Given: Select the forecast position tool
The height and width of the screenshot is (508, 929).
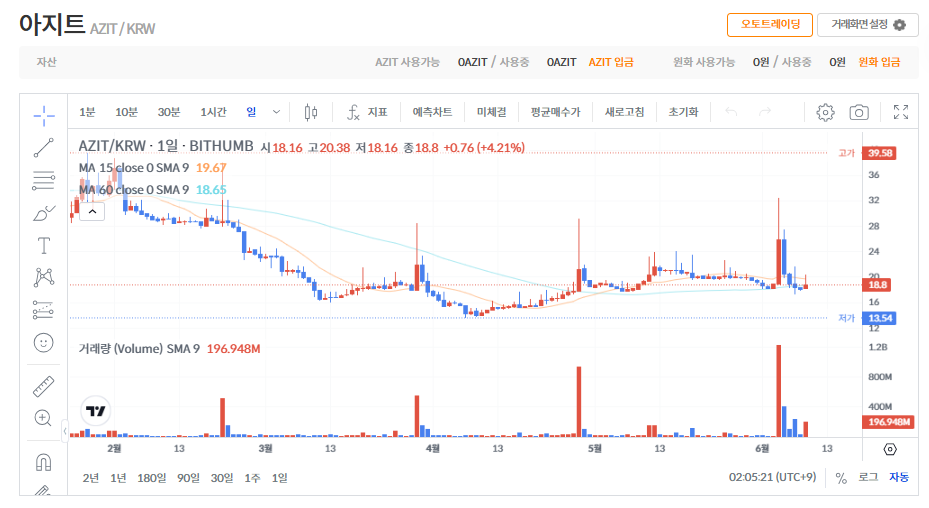Looking at the screenshot, I should (44, 310).
